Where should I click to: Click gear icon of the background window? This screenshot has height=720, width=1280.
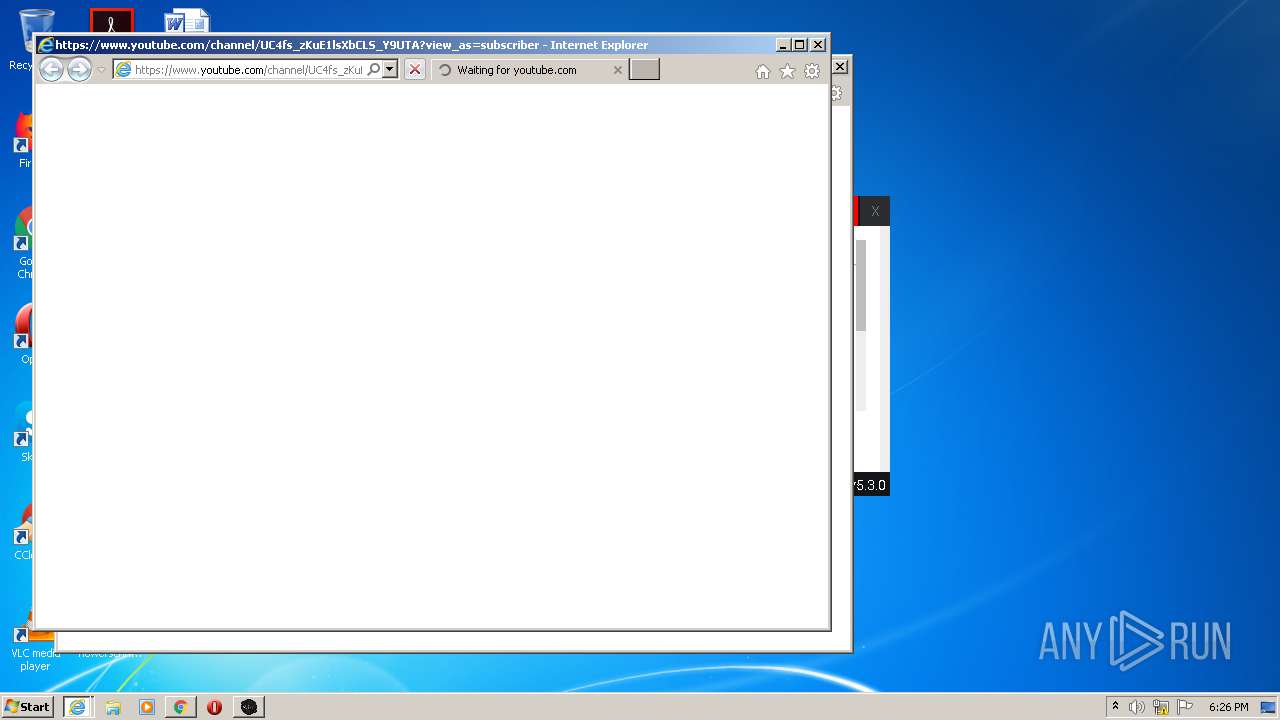tap(837, 93)
